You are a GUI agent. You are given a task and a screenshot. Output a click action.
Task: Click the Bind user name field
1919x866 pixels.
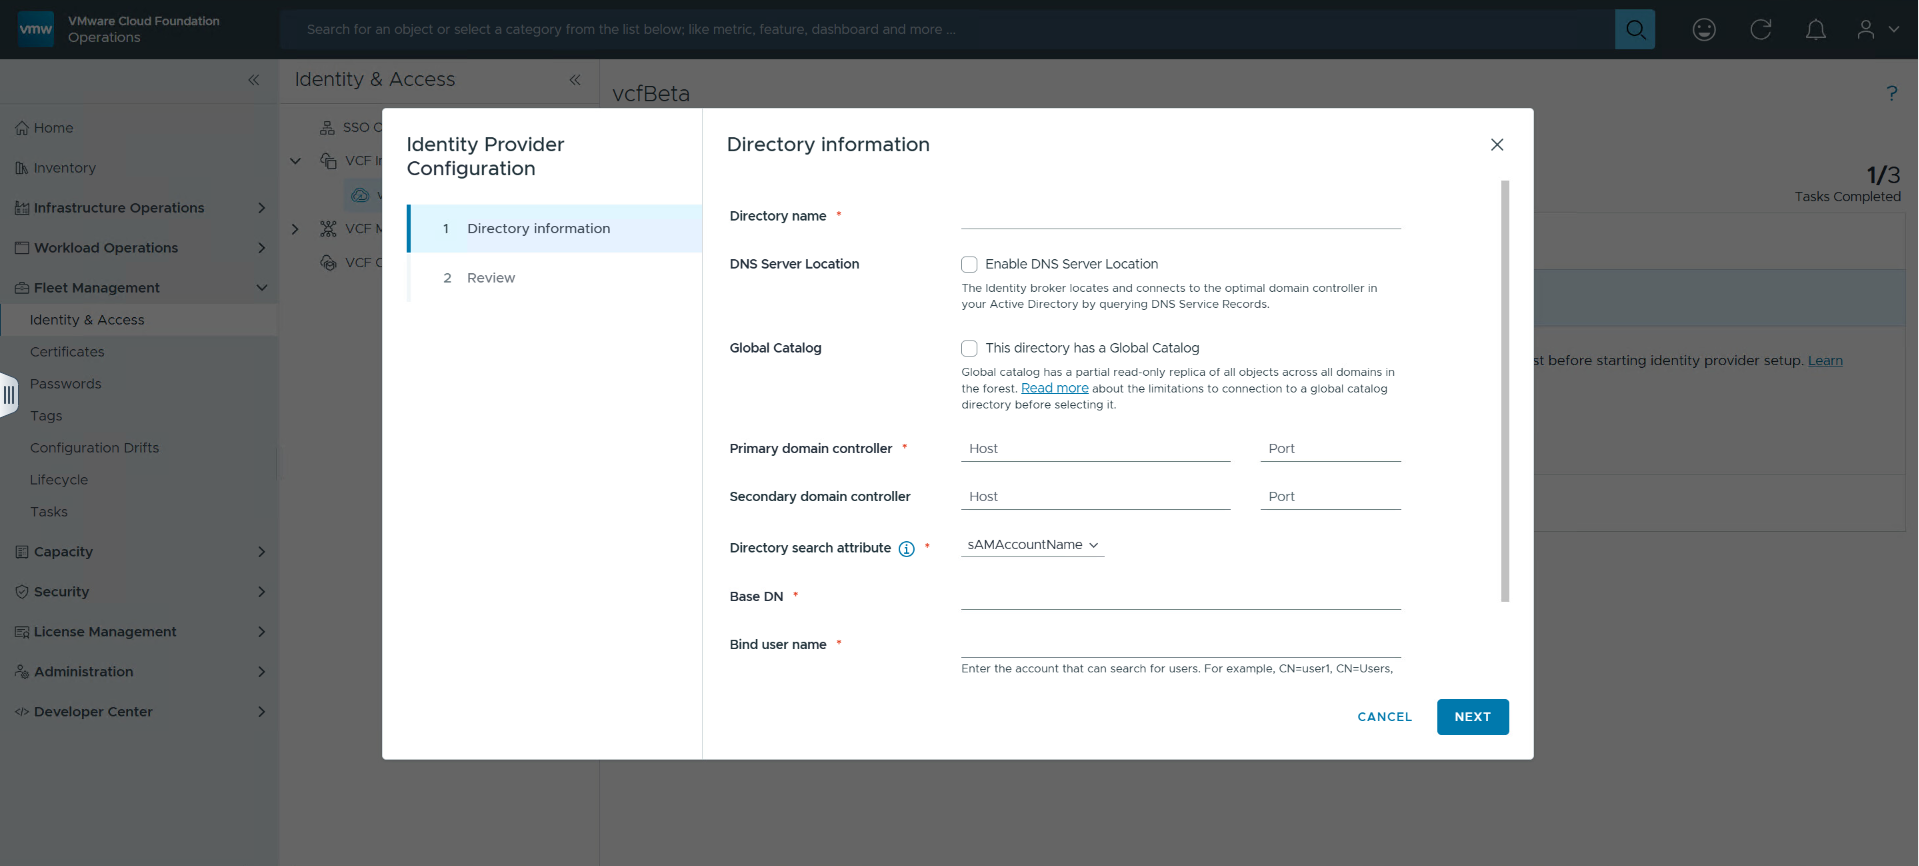[x=1181, y=645]
